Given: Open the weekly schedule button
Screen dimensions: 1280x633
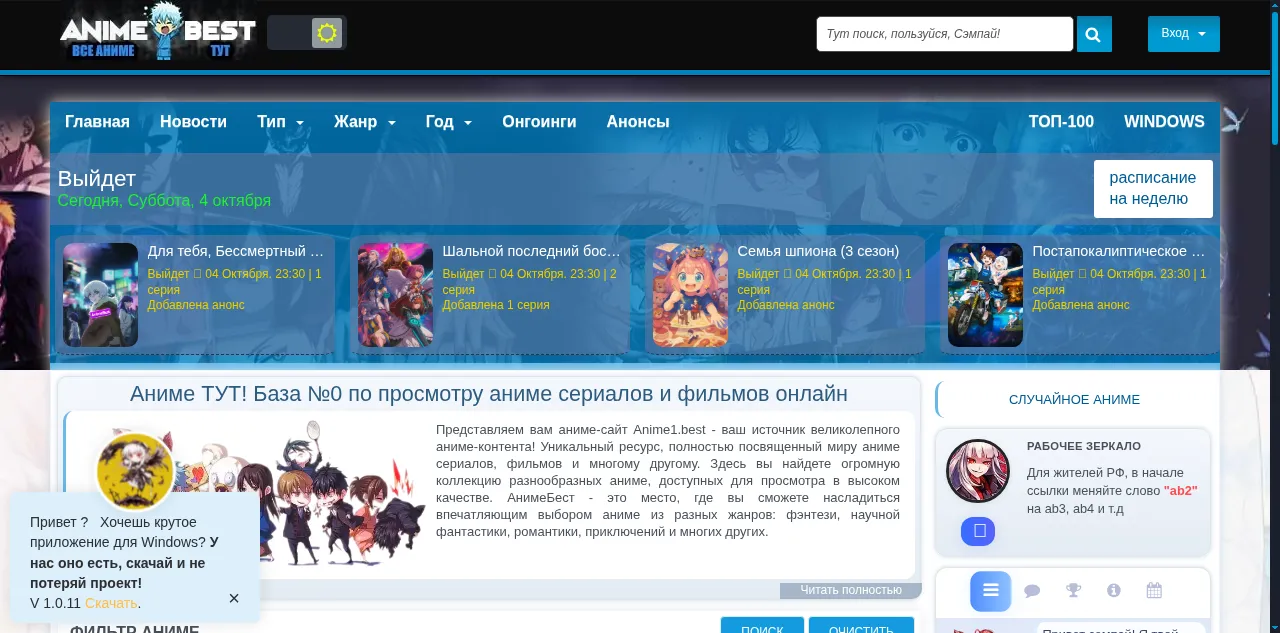Looking at the screenshot, I should pos(1152,188).
